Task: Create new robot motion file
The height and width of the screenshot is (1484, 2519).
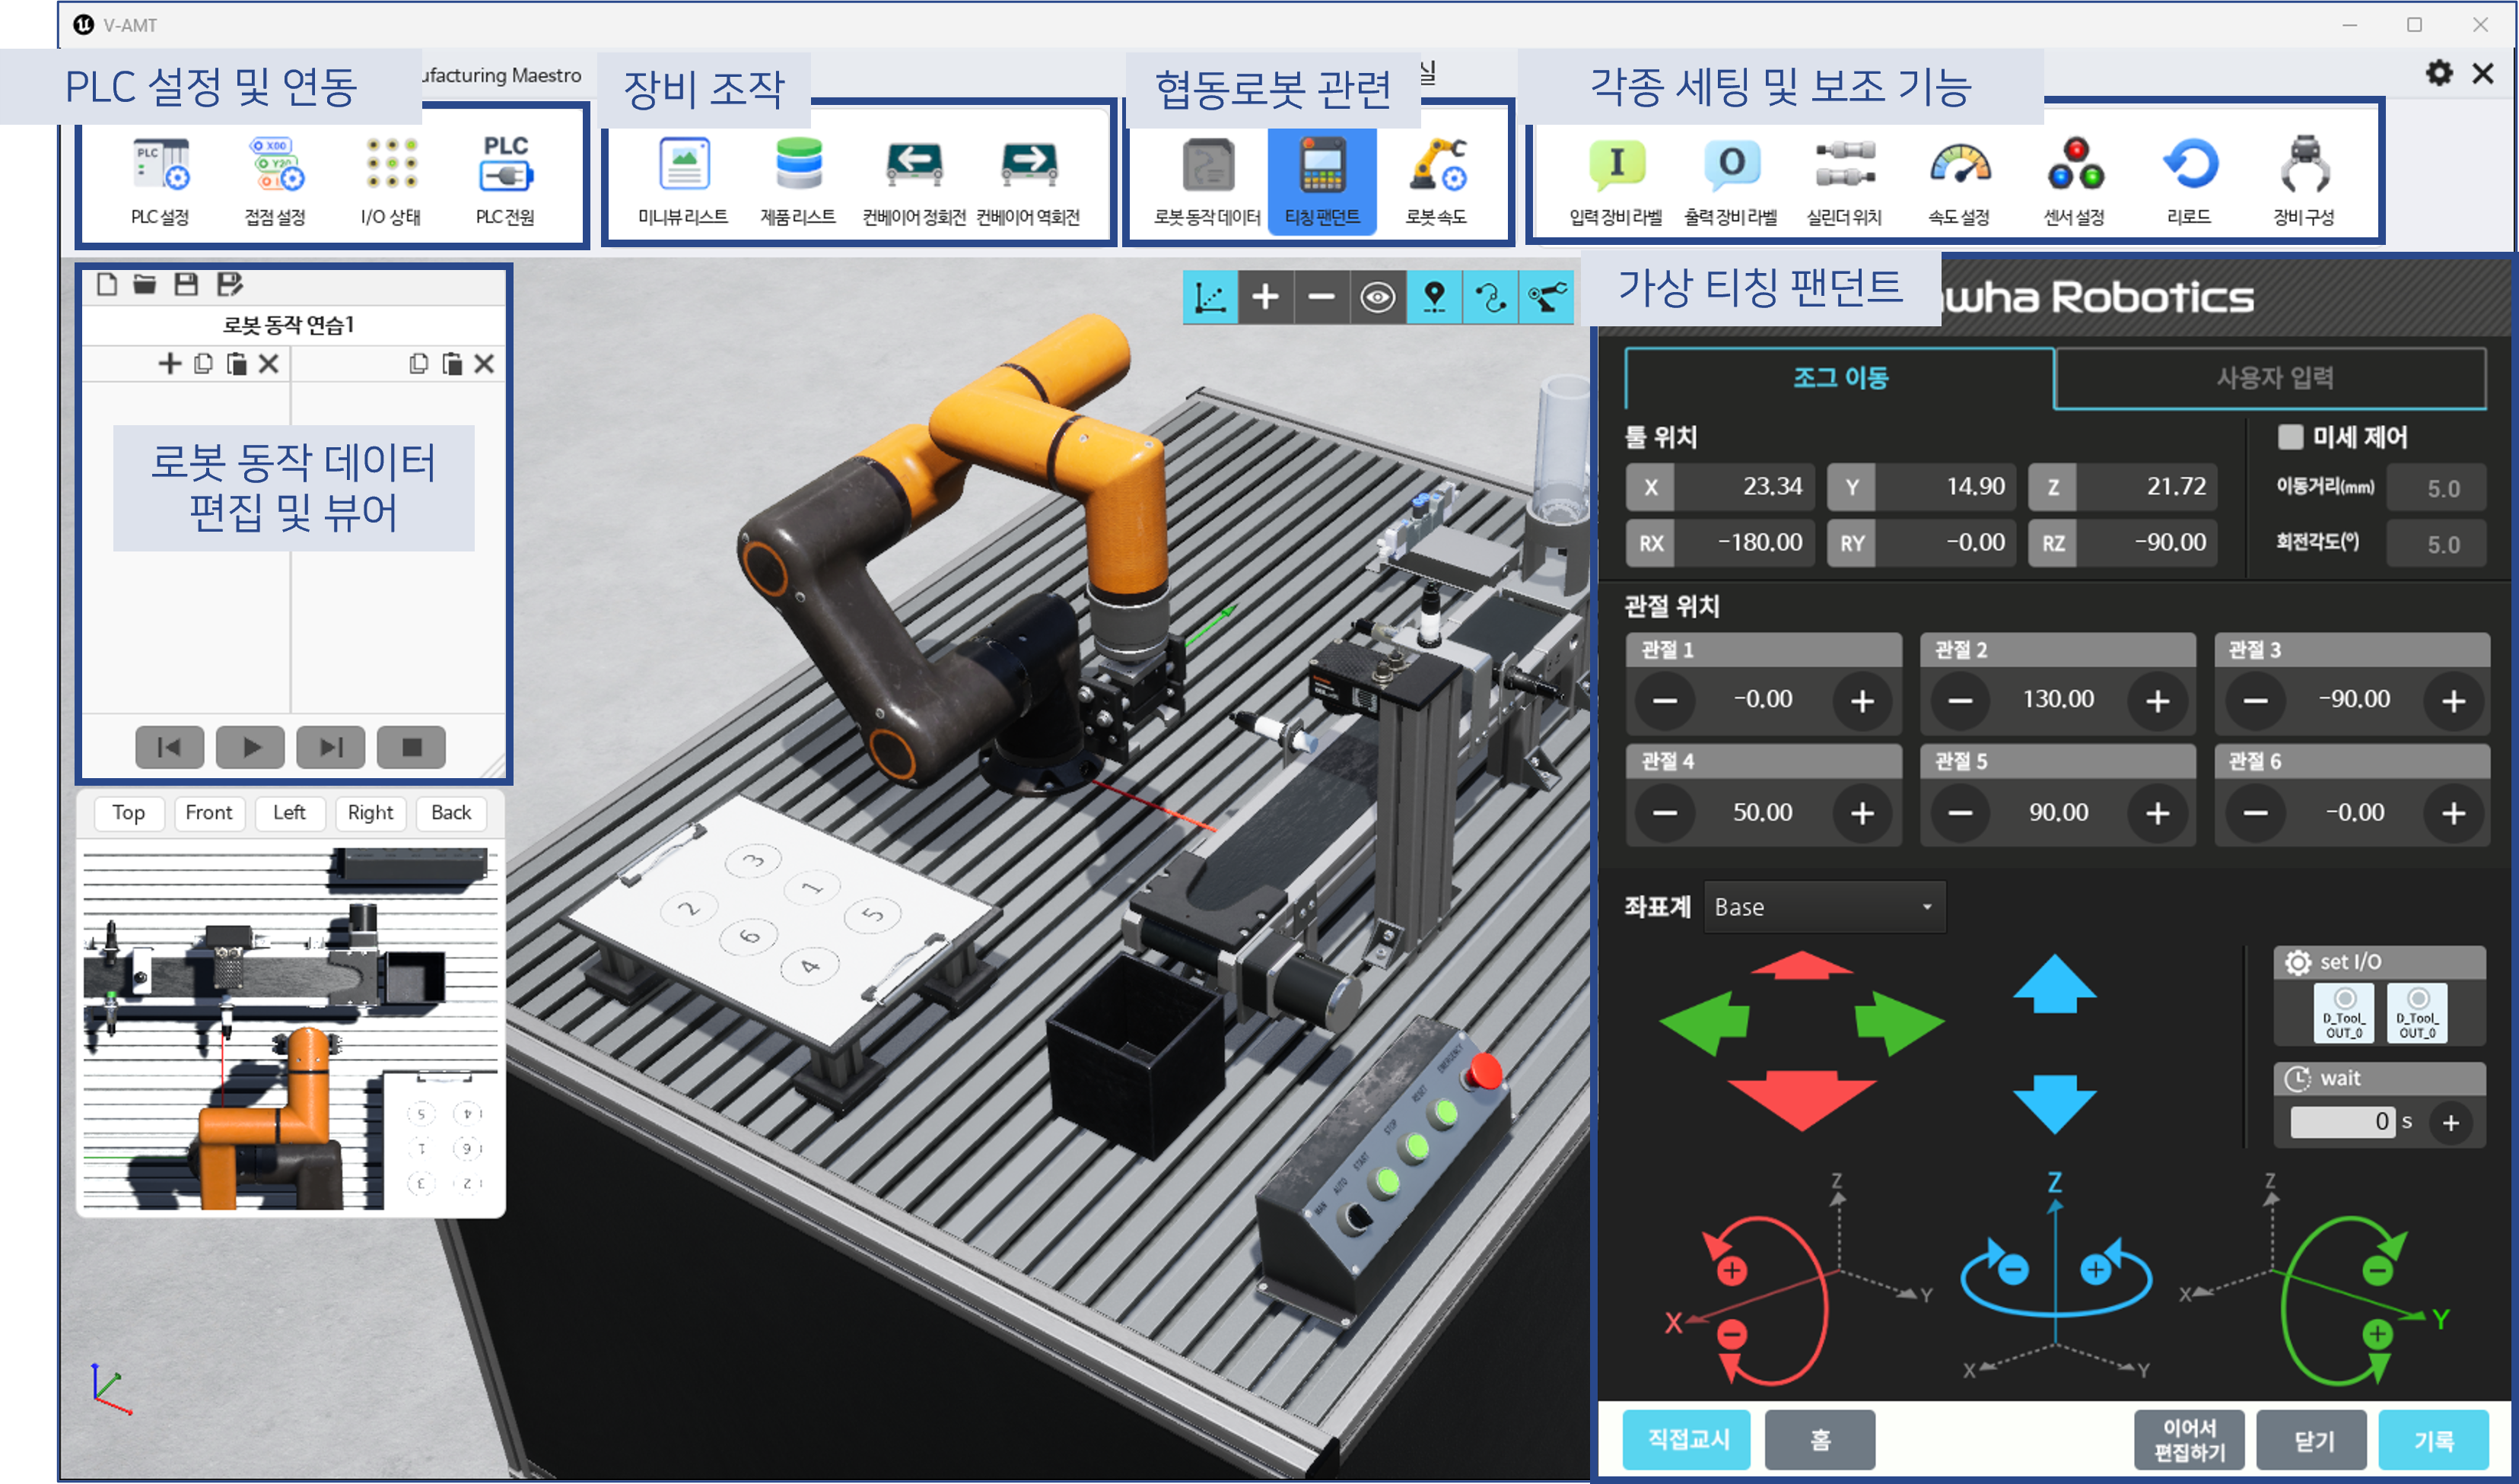Action: click(107, 284)
